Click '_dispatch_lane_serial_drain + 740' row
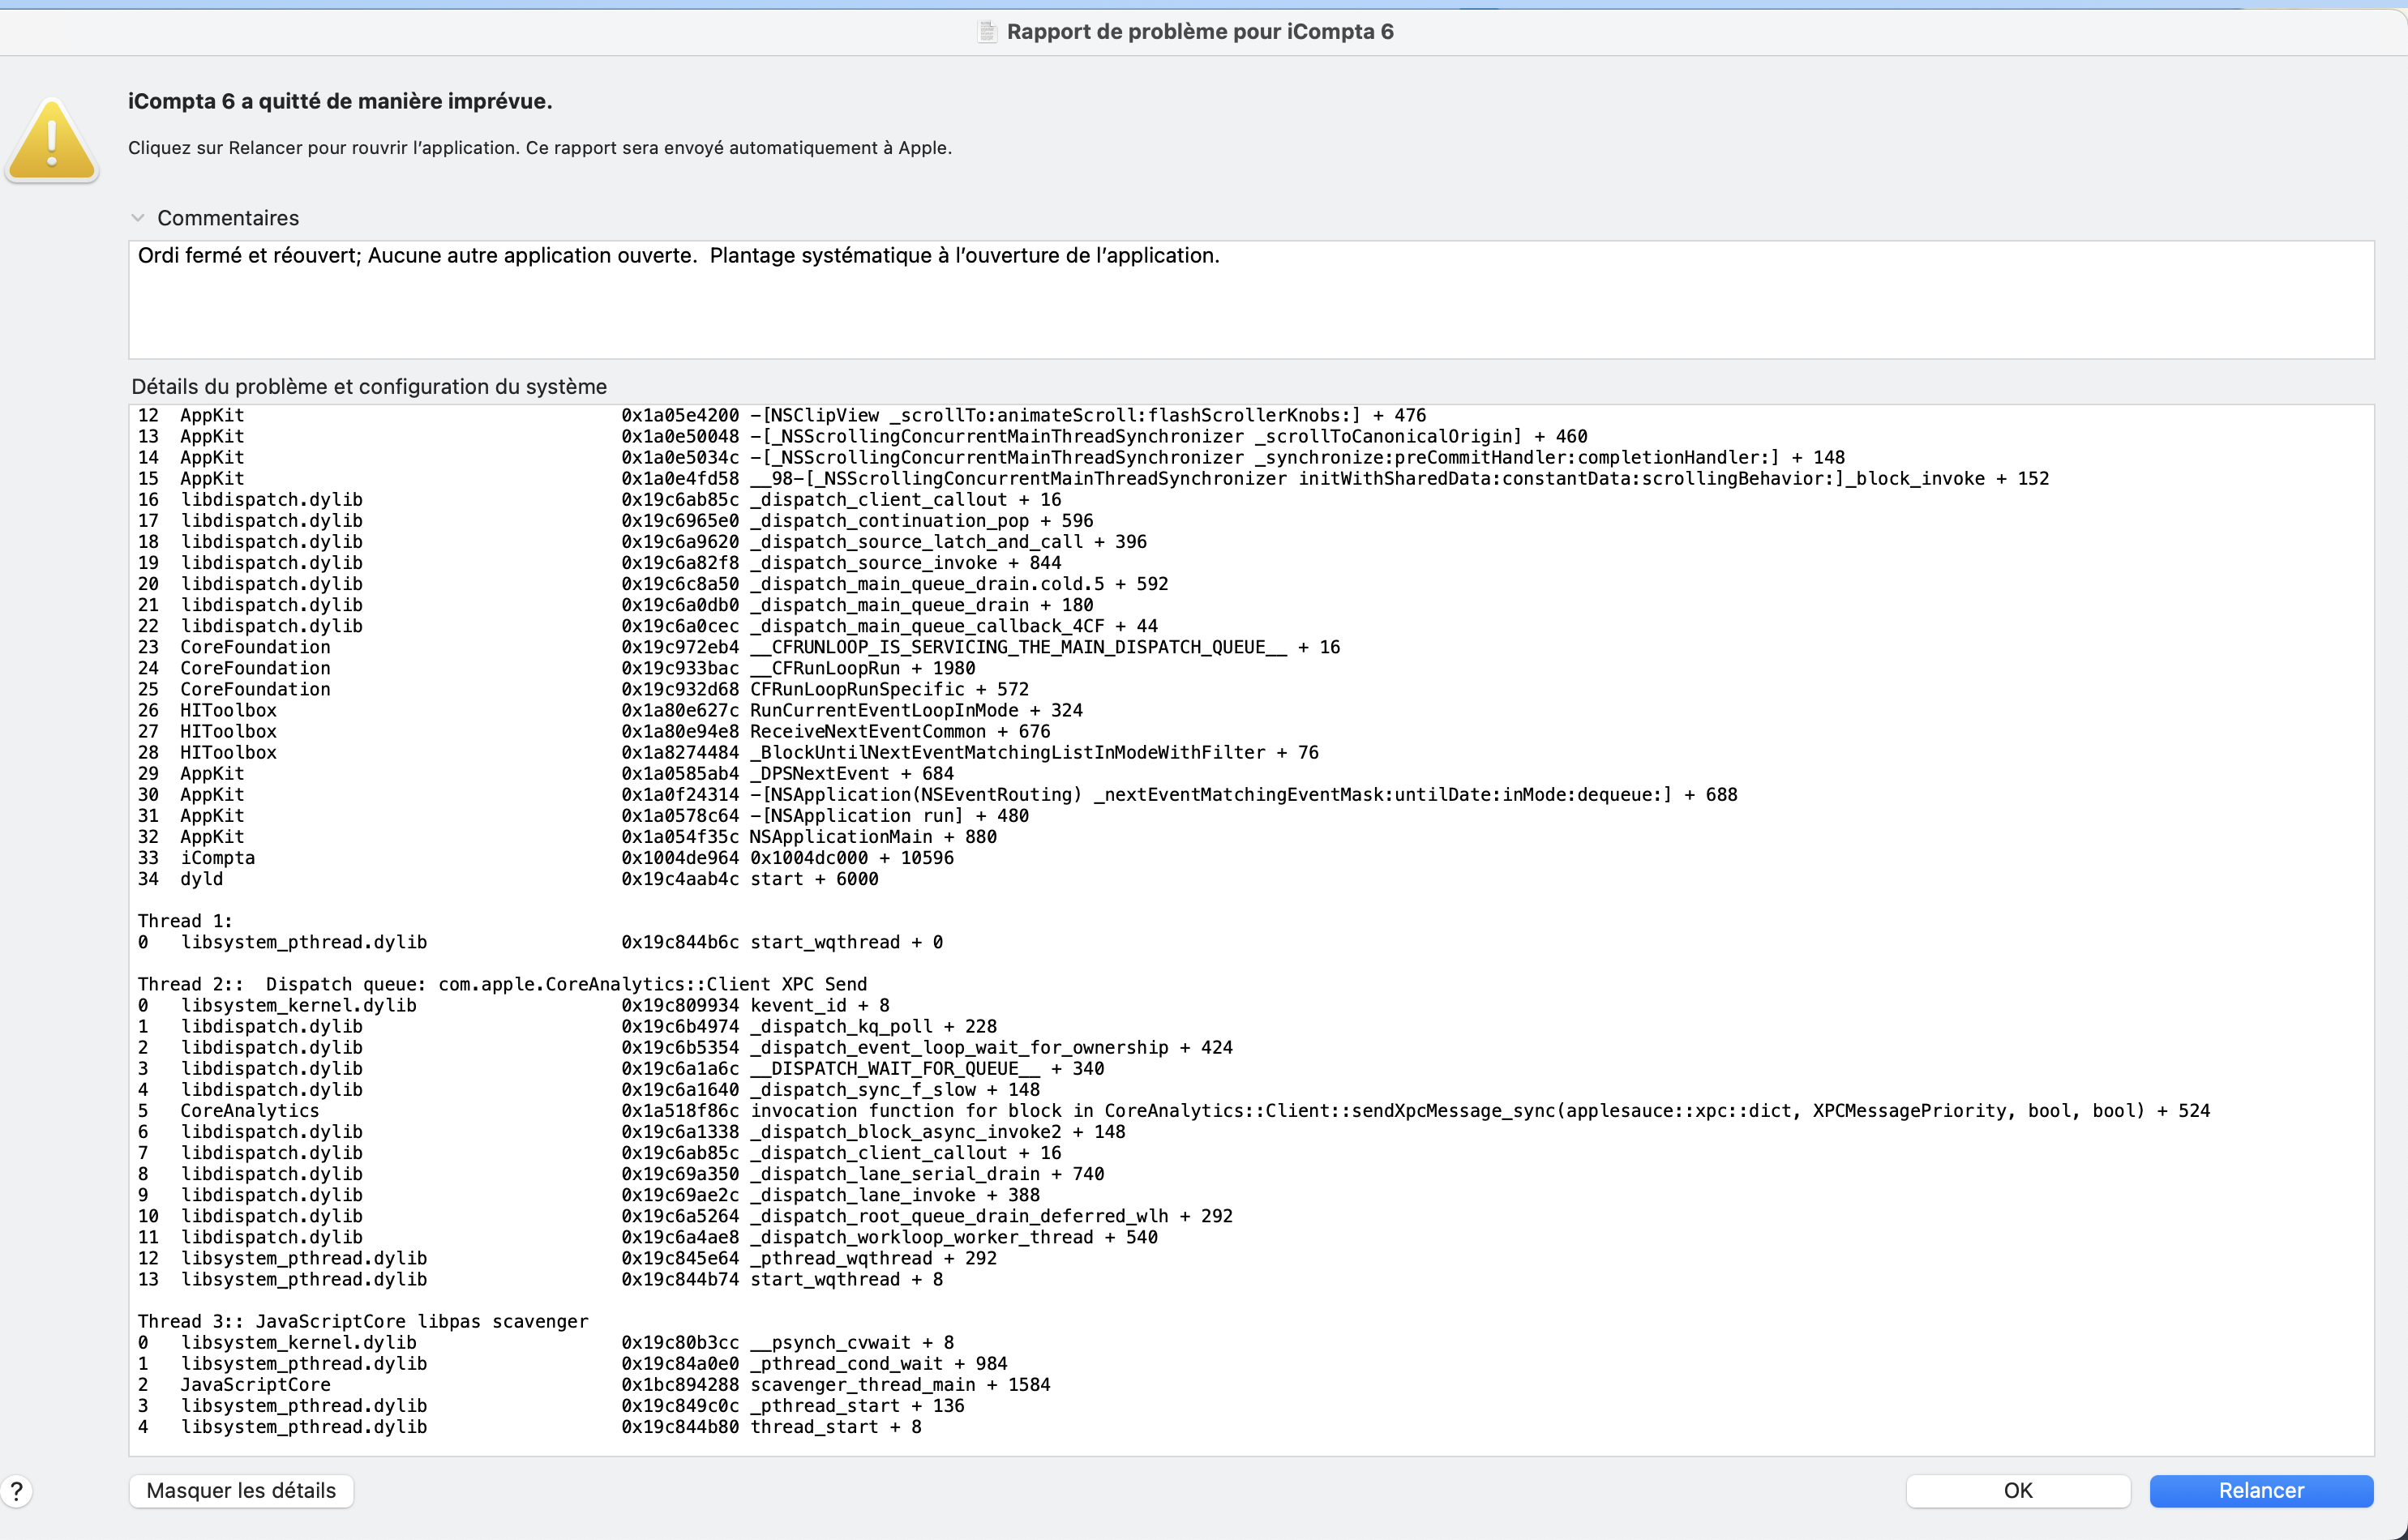 tap(621, 1173)
